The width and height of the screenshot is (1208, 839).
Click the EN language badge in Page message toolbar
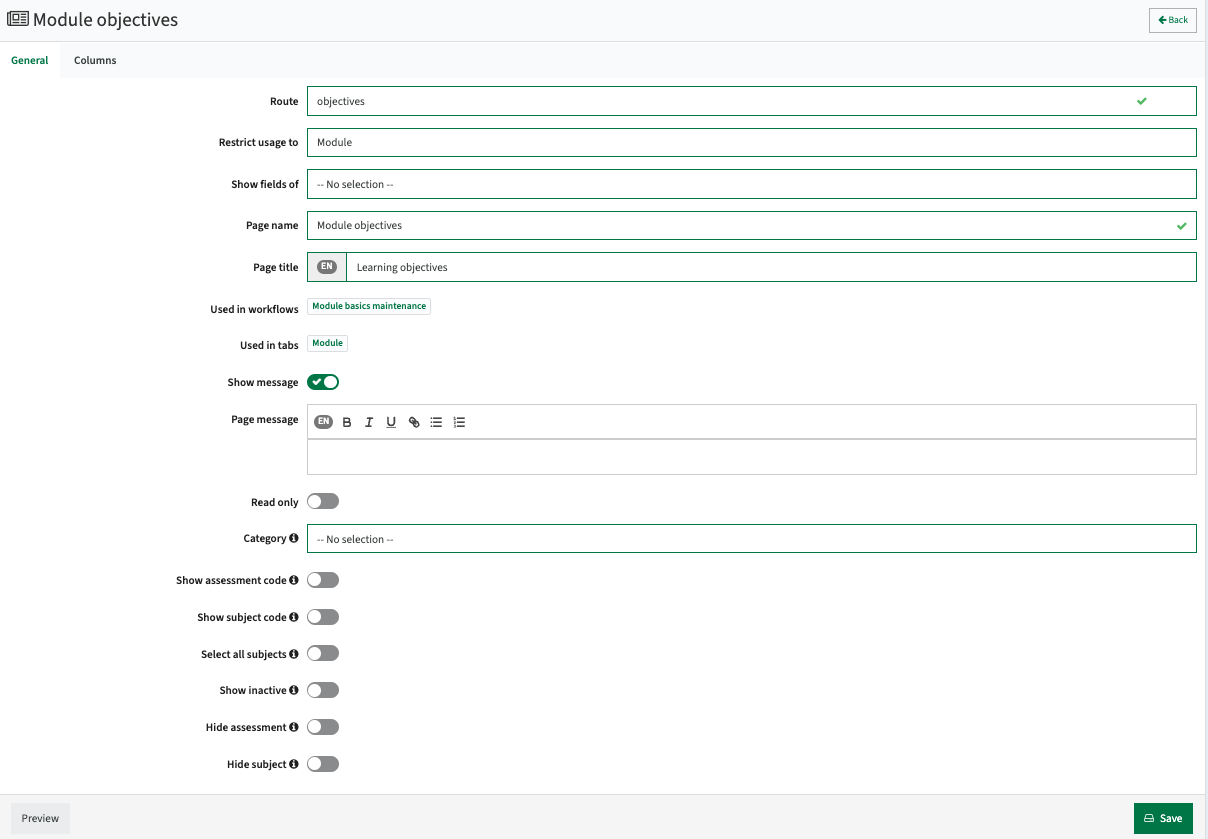[323, 422]
